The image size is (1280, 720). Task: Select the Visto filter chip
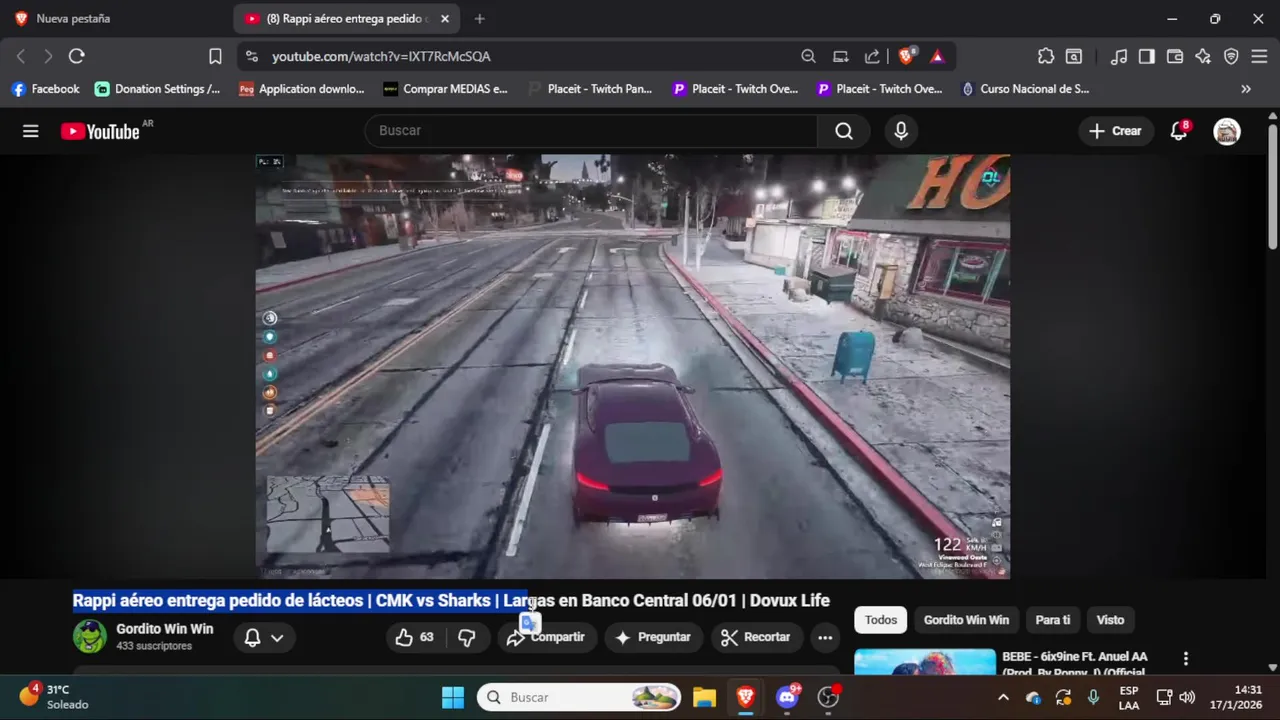tap(1110, 620)
